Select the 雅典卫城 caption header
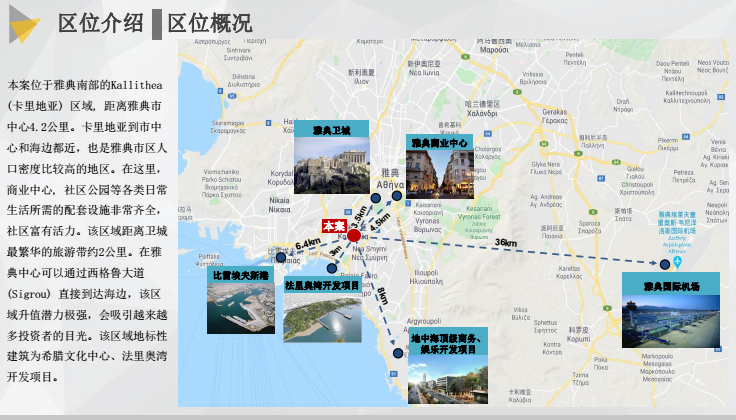This screenshot has height=420, width=736. point(331,129)
